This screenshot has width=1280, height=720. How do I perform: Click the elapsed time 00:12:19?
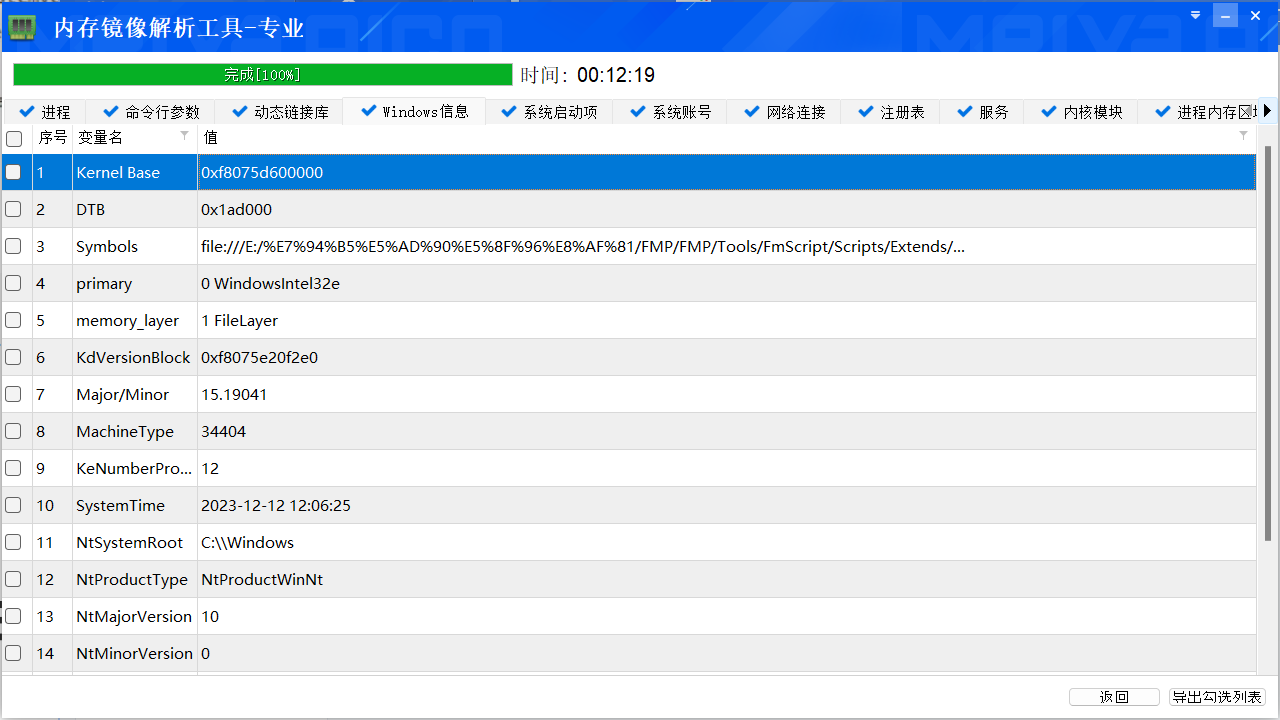(x=616, y=75)
